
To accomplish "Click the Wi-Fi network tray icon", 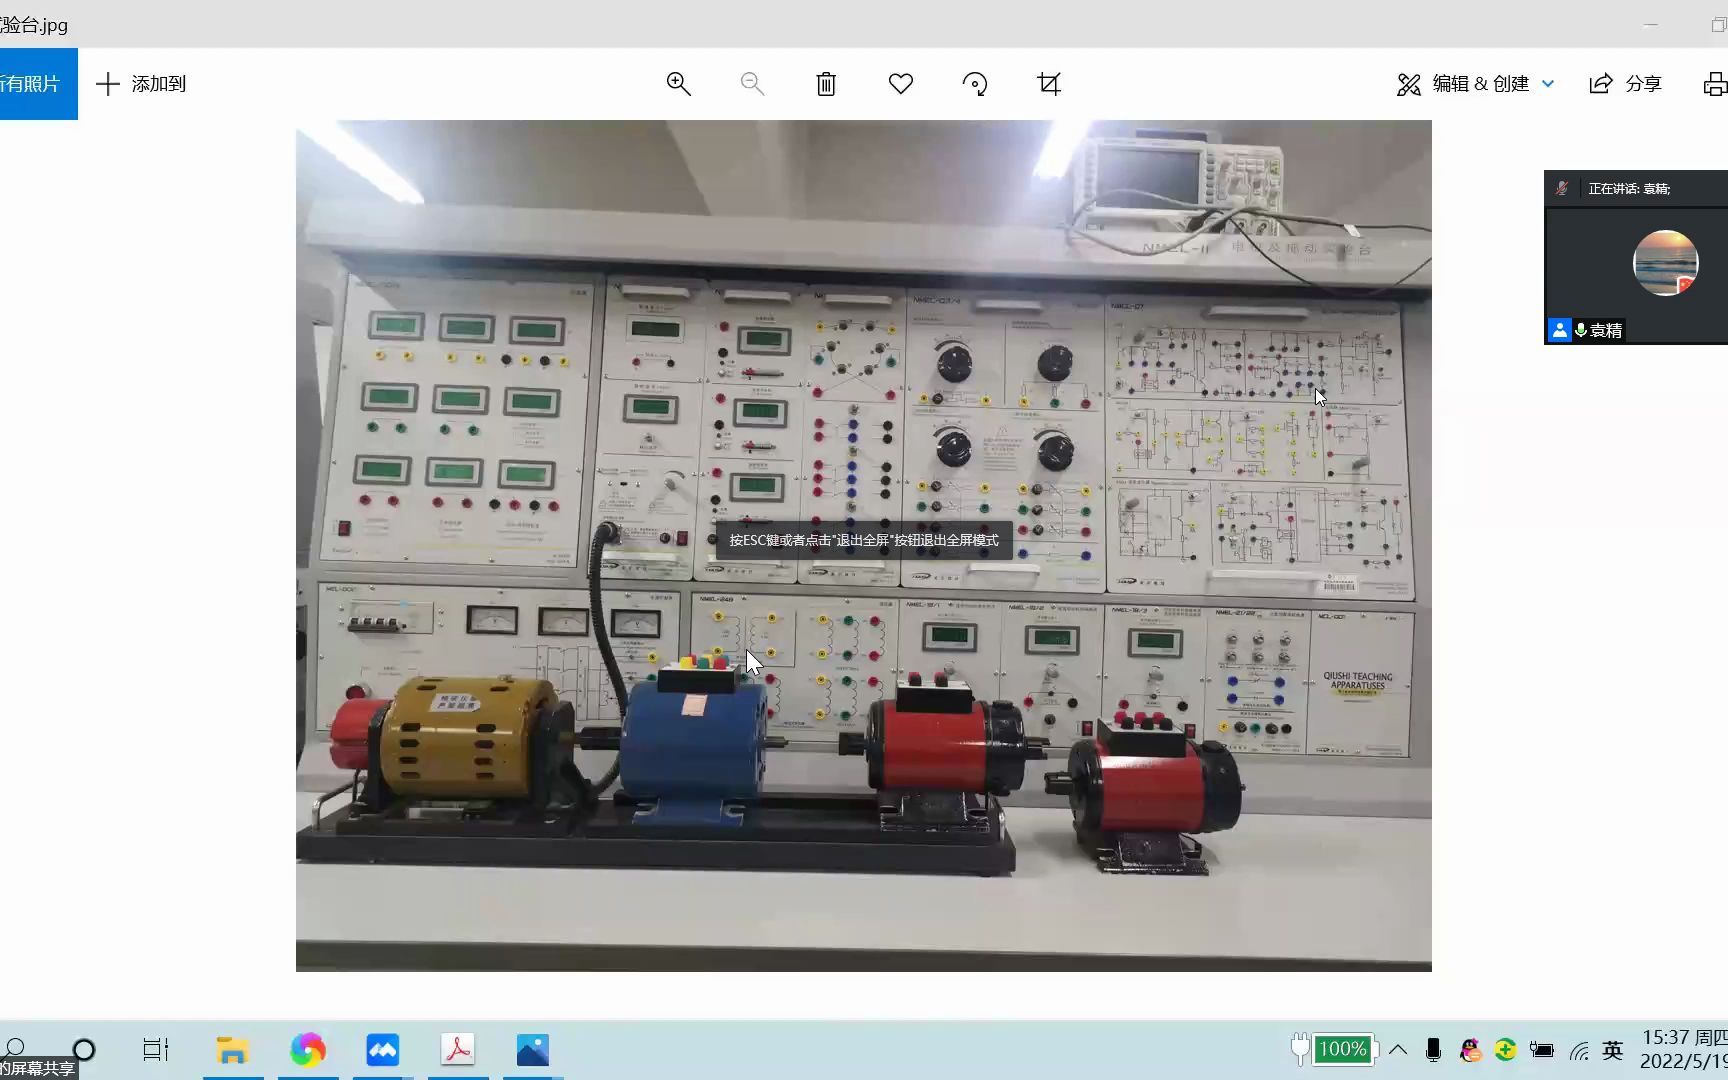I will 1579,1050.
